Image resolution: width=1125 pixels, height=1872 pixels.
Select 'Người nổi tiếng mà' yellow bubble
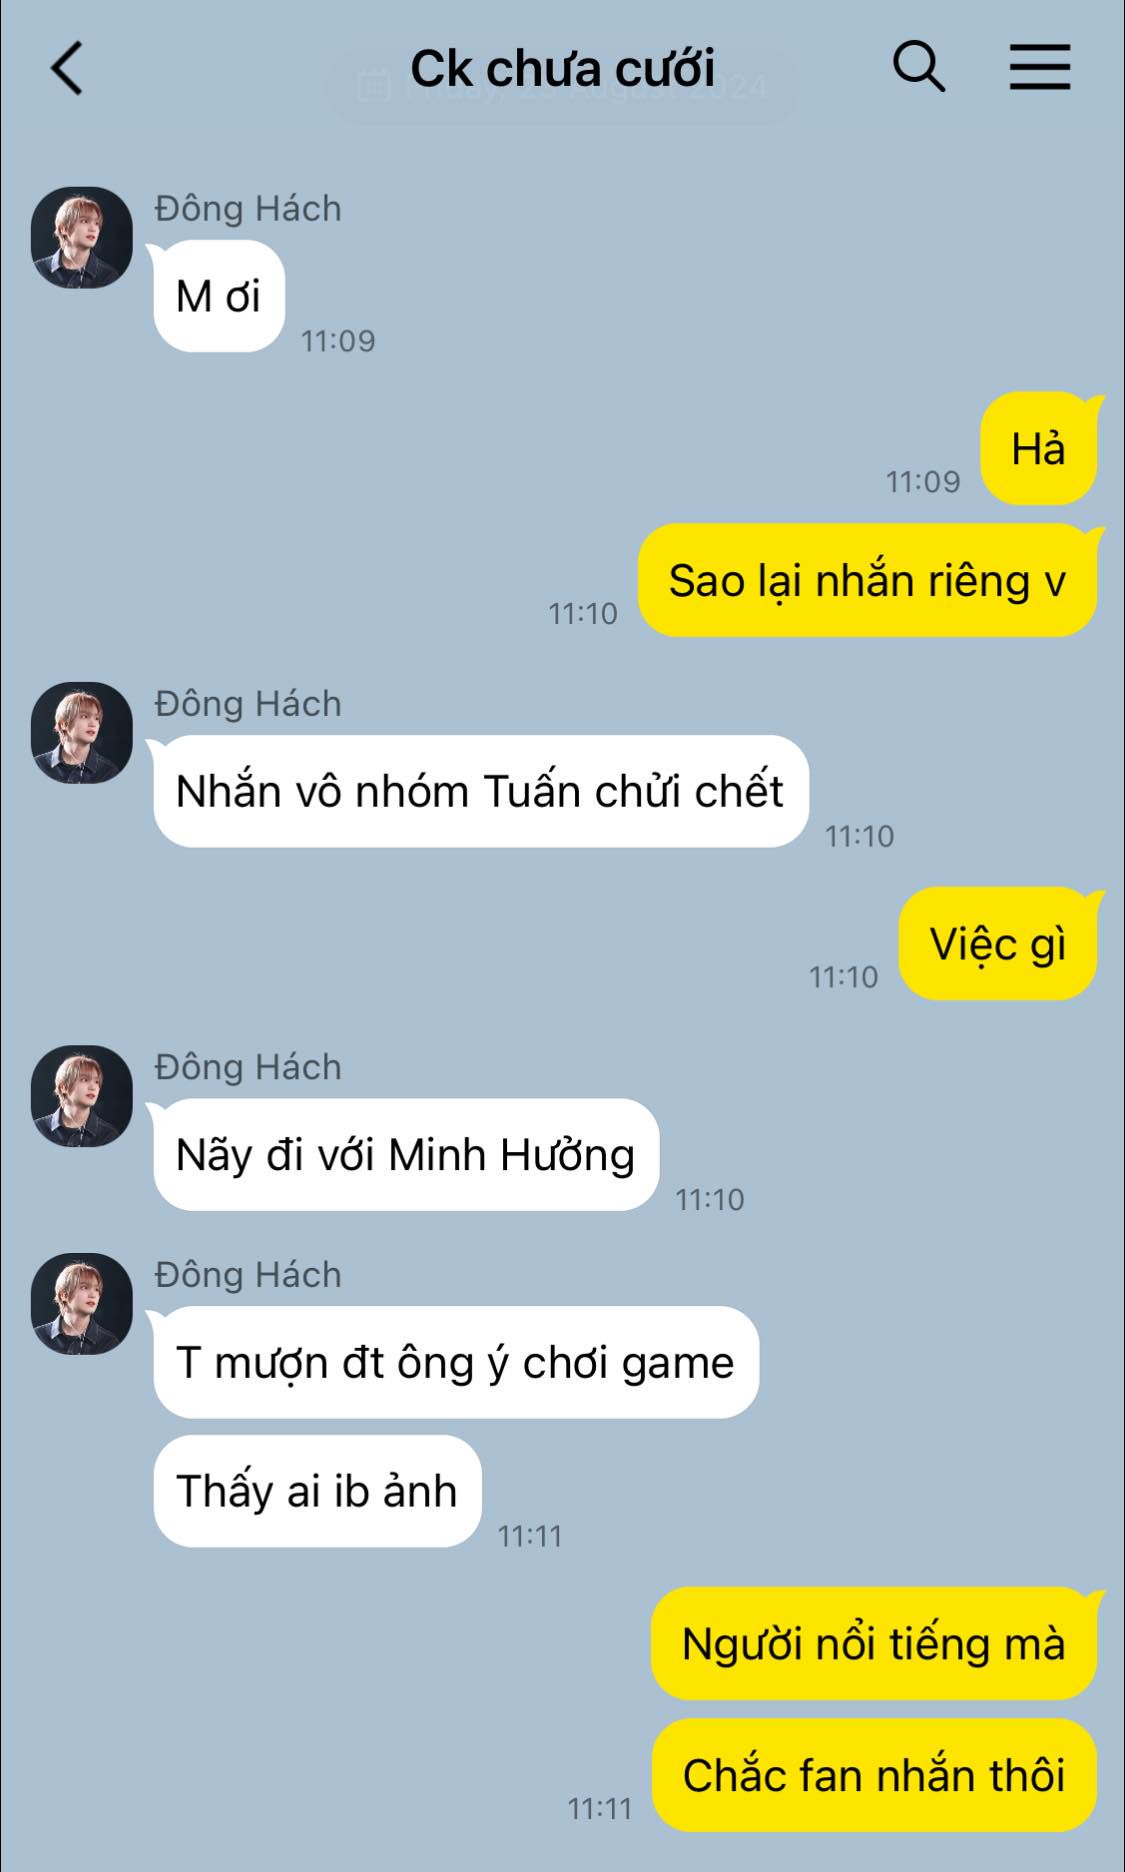(x=874, y=1643)
